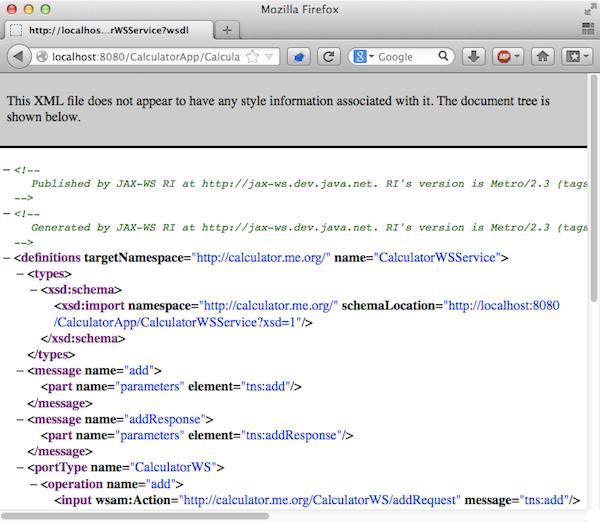Open the Downloads panel

pyautogui.click(x=476, y=57)
